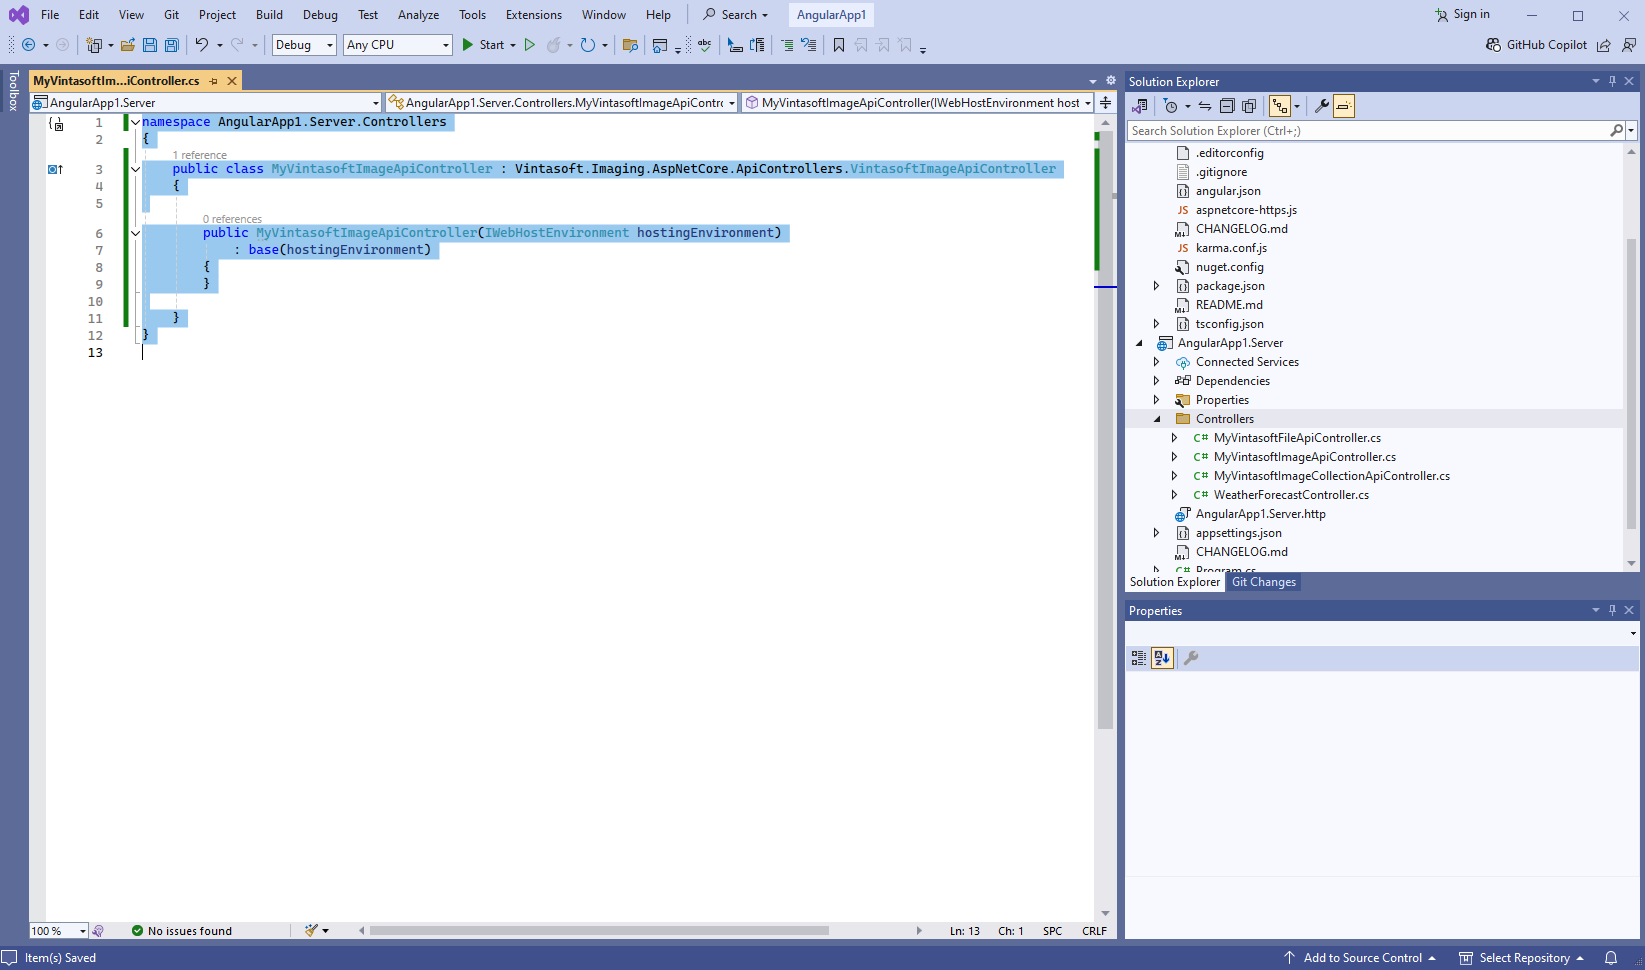Click the Undo arrow icon
This screenshot has width=1645, height=970.
pyautogui.click(x=202, y=45)
